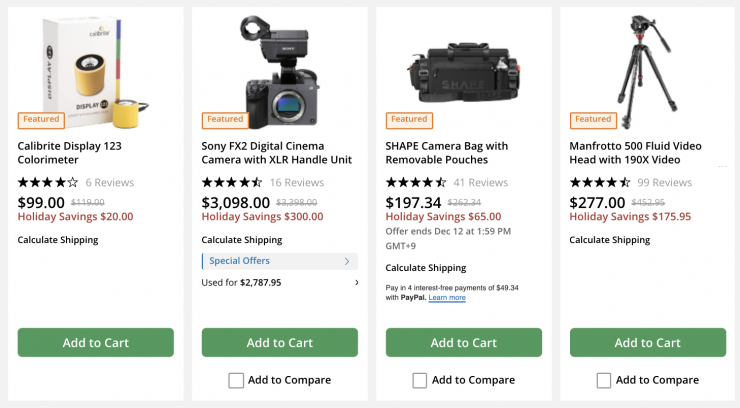Expand the Special Offers section
This screenshot has width=740, height=408.
pos(279,261)
